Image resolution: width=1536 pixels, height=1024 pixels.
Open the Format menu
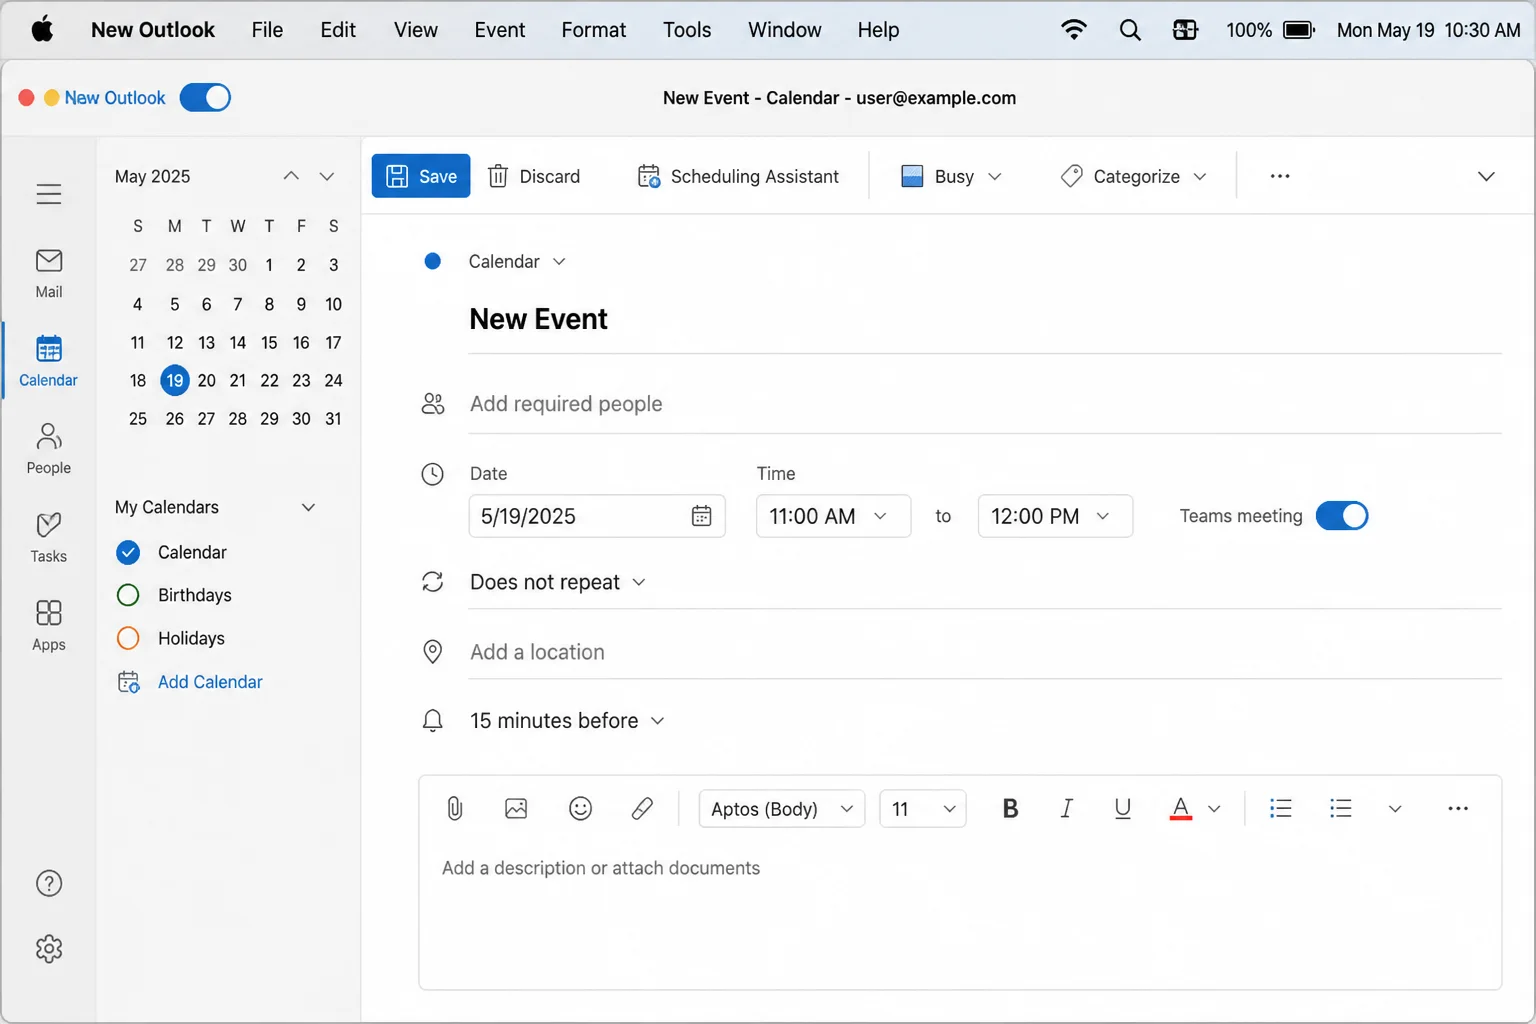594,30
